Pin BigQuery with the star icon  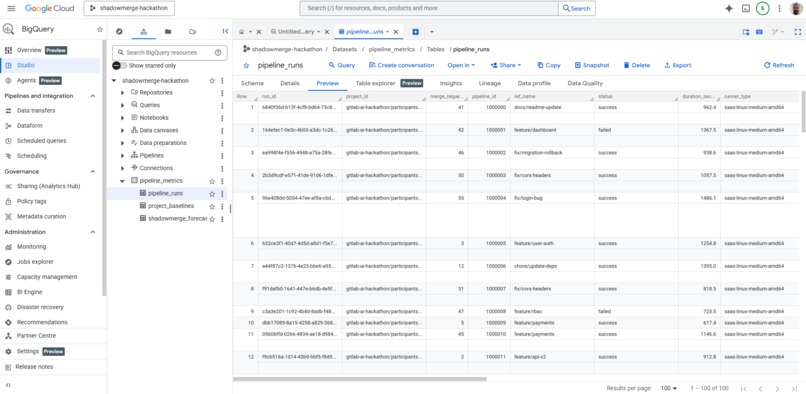pyautogui.click(x=100, y=29)
